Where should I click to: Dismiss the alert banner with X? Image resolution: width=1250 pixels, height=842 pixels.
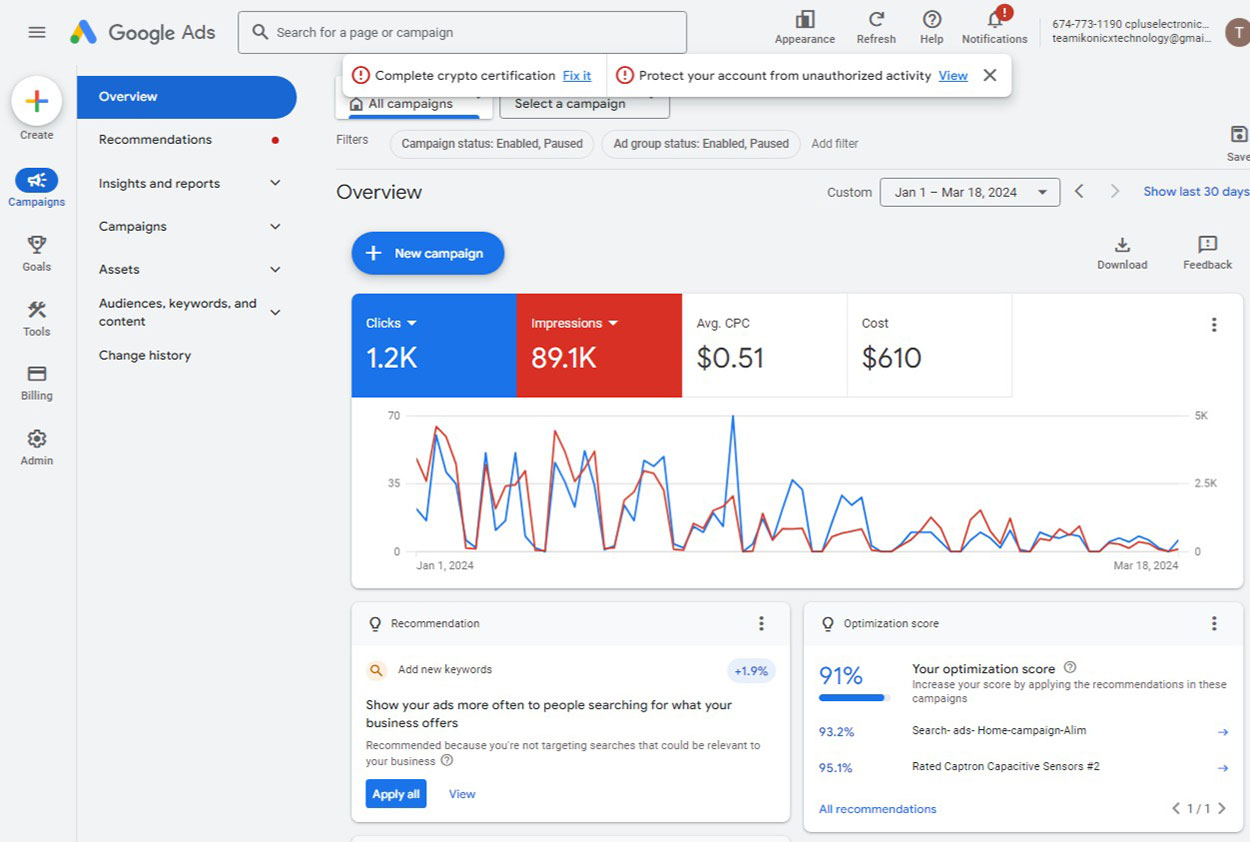click(x=990, y=75)
